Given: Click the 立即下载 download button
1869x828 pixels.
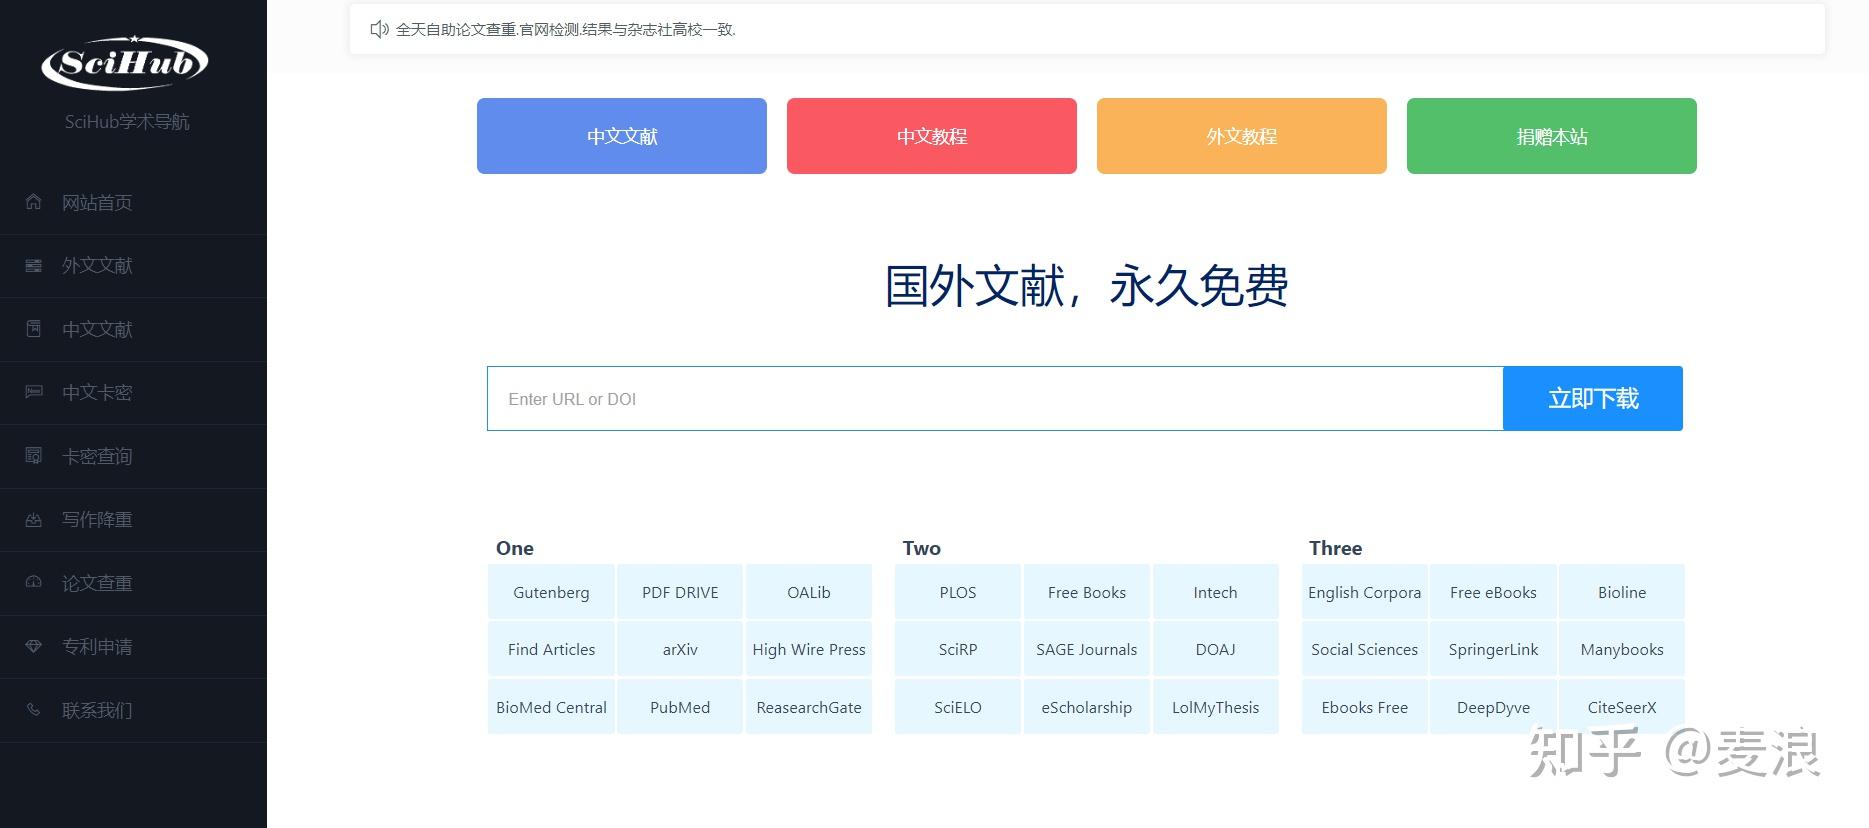Looking at the screenshot, I should 1593,398.
